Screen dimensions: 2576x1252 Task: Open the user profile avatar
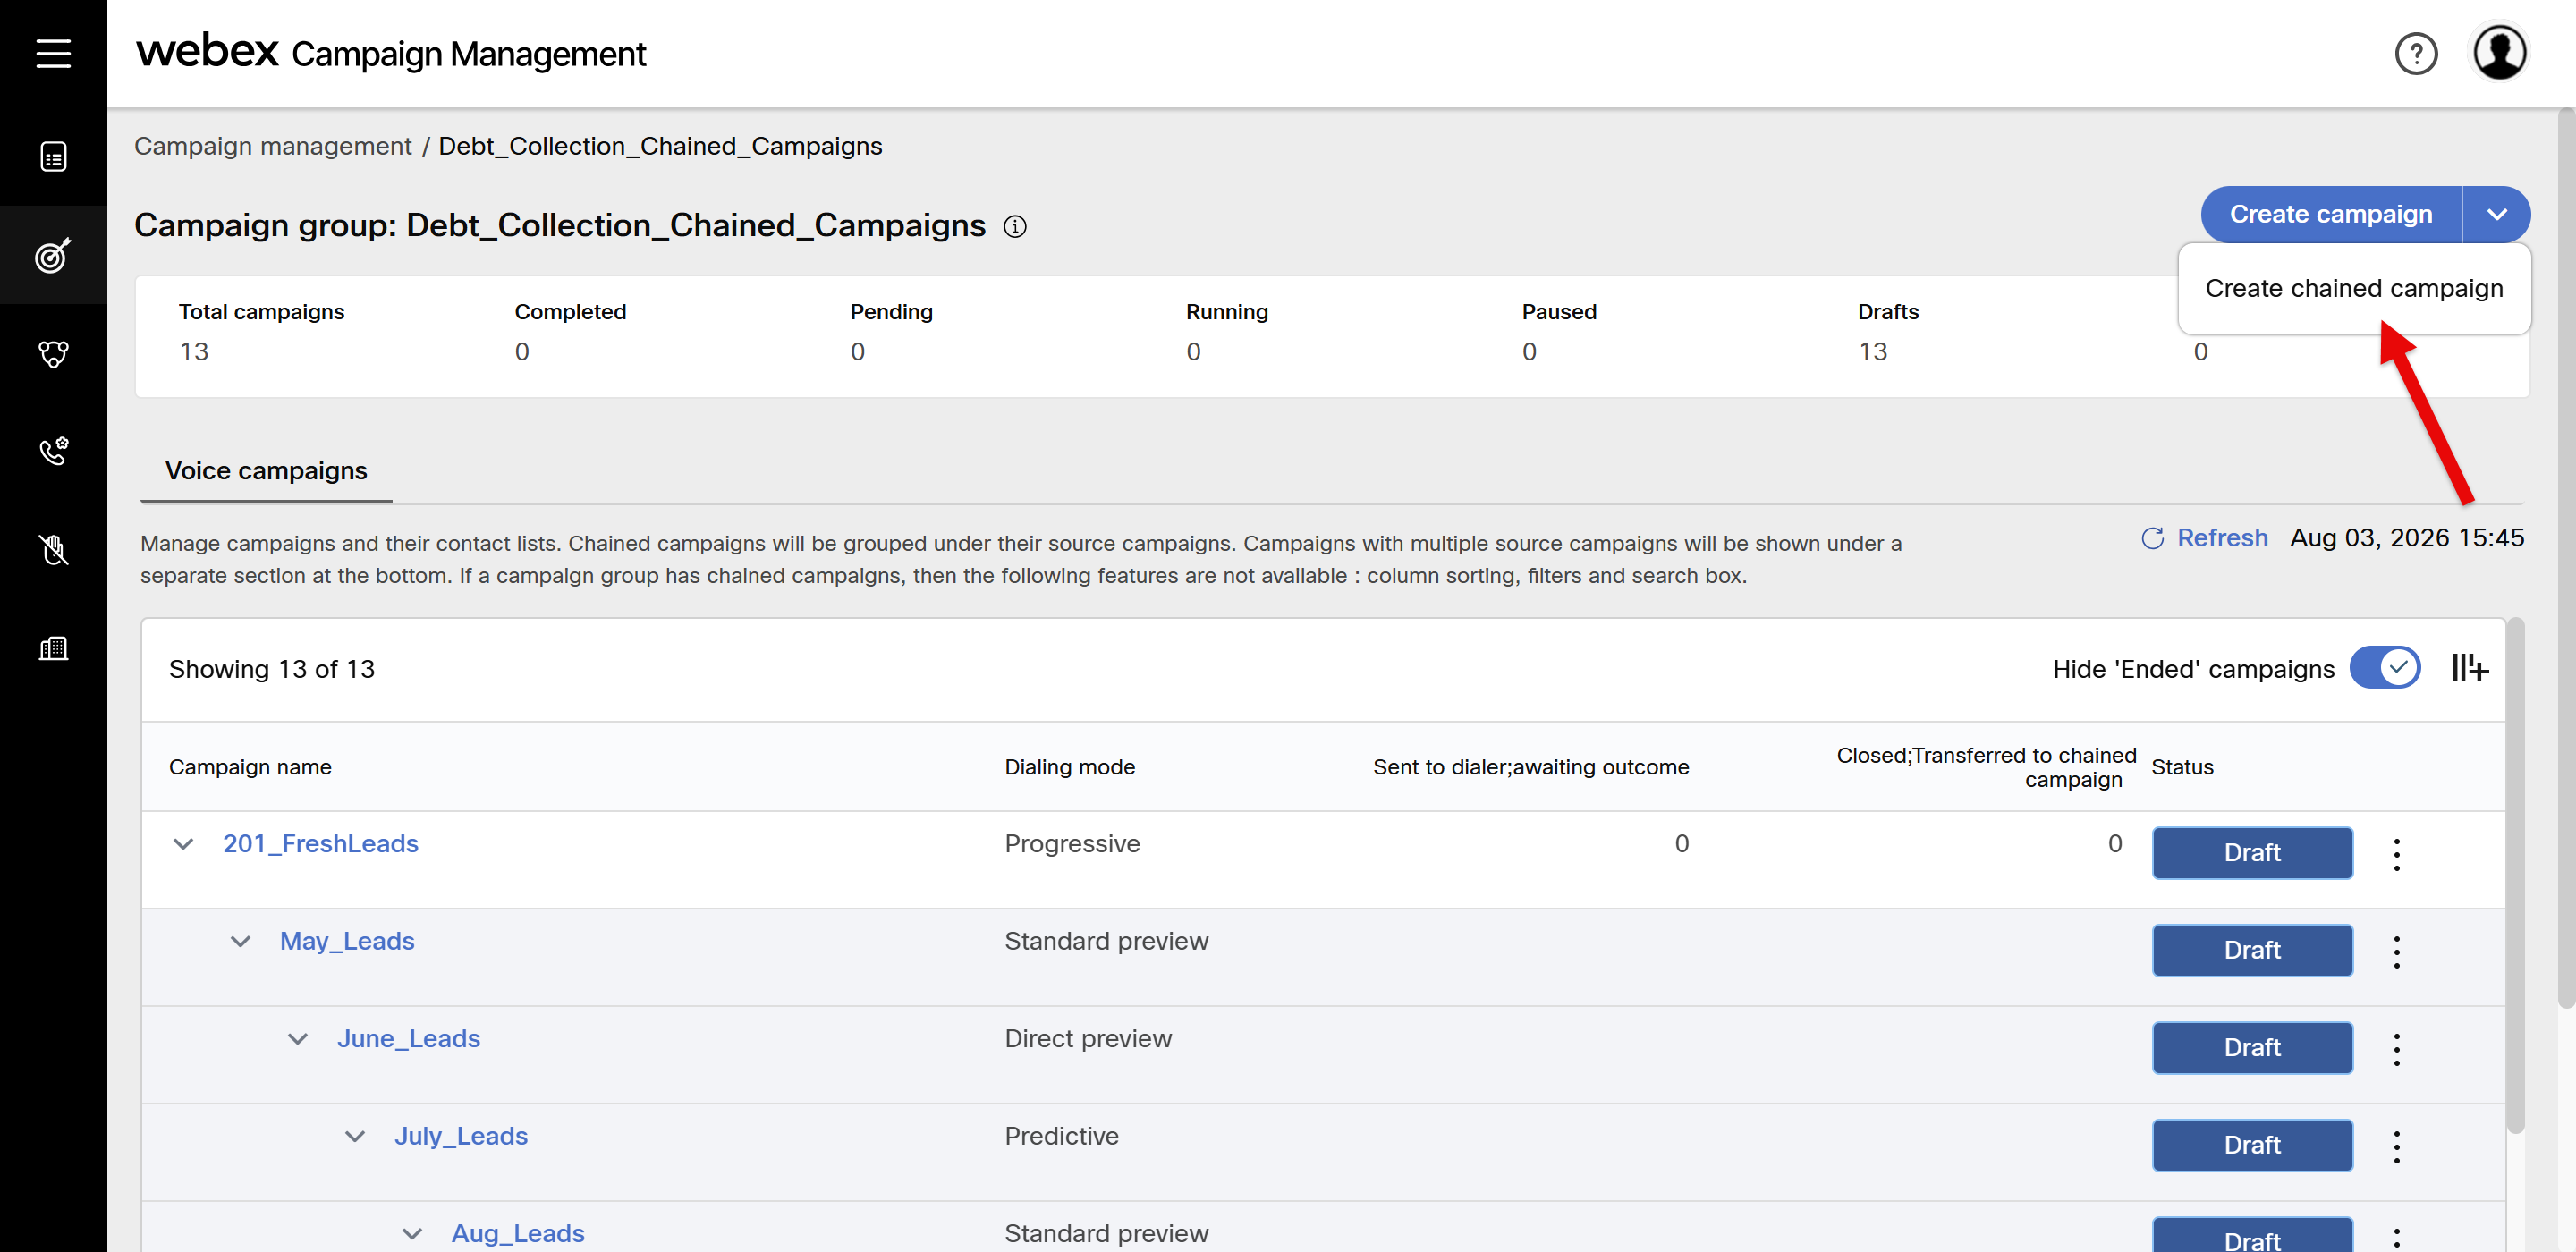[2499, 53]
